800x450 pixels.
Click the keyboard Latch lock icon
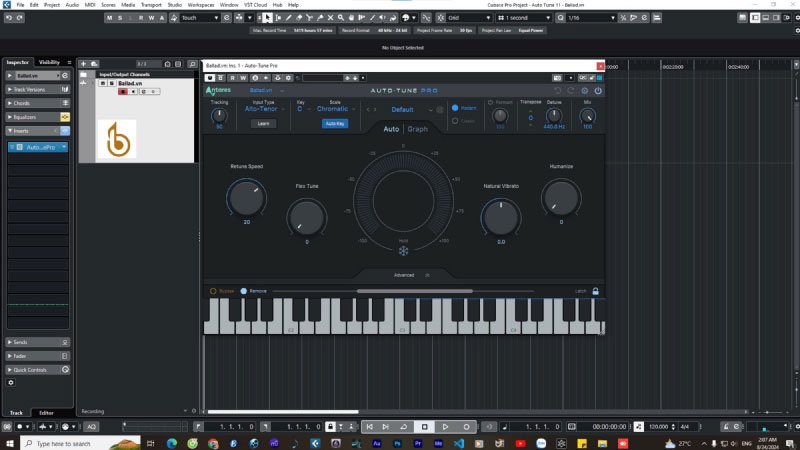click(595, 291)
